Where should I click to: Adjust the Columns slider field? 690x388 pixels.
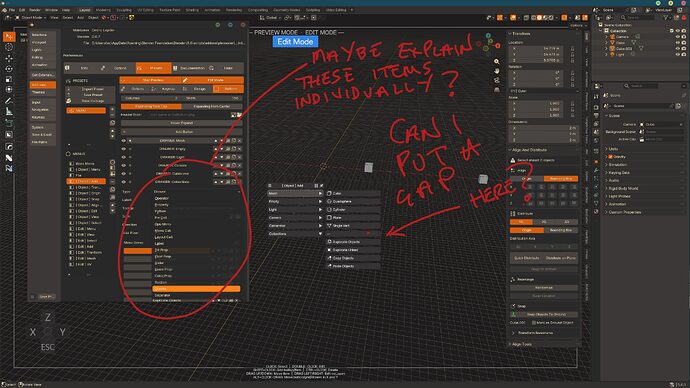pyautogui.click(x=150, y=98)
